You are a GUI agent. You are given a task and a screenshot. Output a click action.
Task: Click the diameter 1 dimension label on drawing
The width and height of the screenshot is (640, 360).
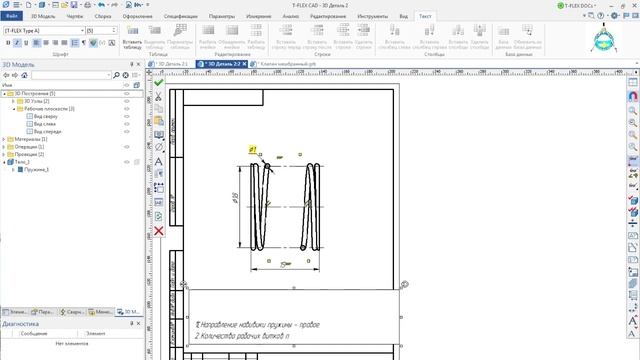click(x=253, y=150)
